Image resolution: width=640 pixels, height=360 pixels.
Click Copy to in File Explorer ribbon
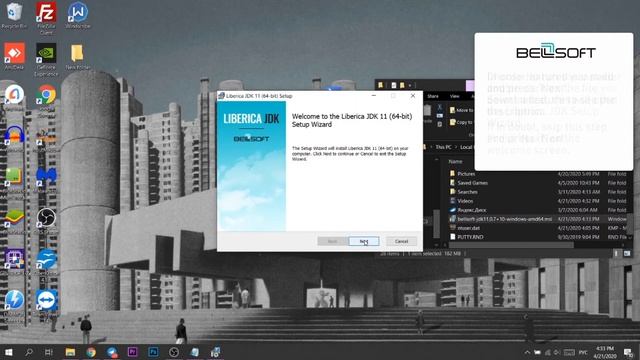pos(461,122)
